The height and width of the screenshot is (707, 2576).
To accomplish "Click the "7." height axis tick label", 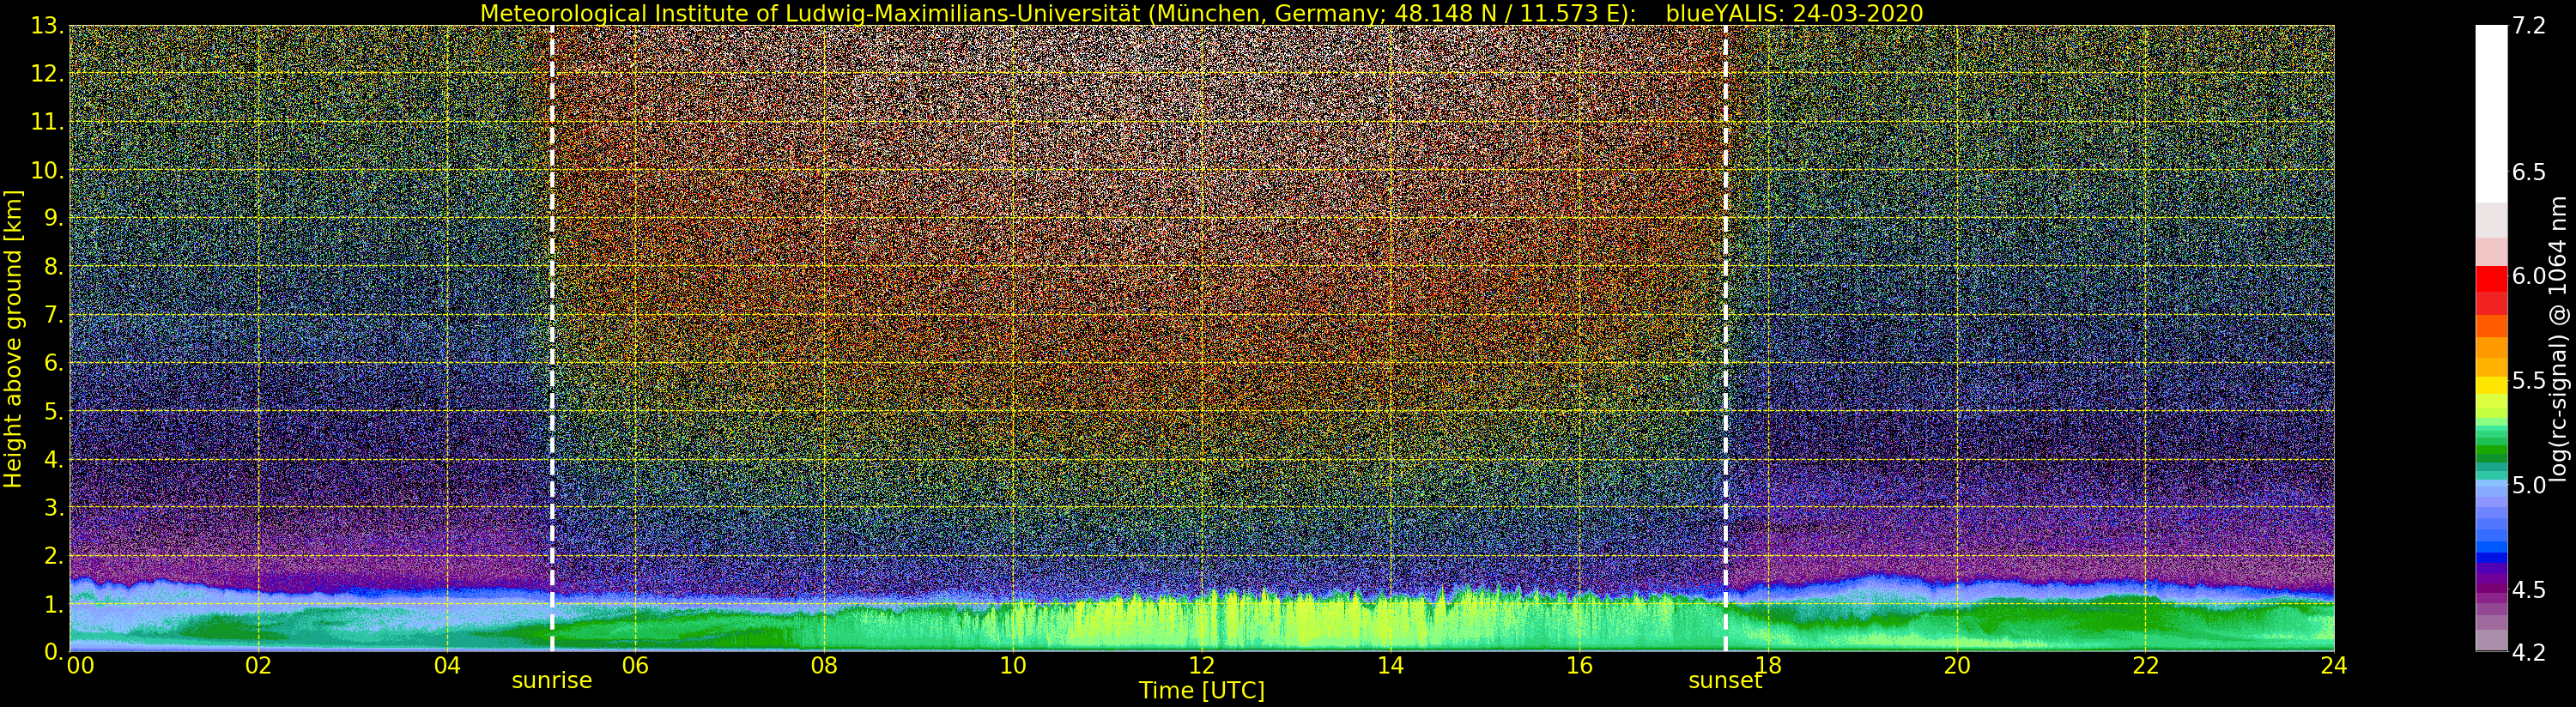I will click(54, 315).
